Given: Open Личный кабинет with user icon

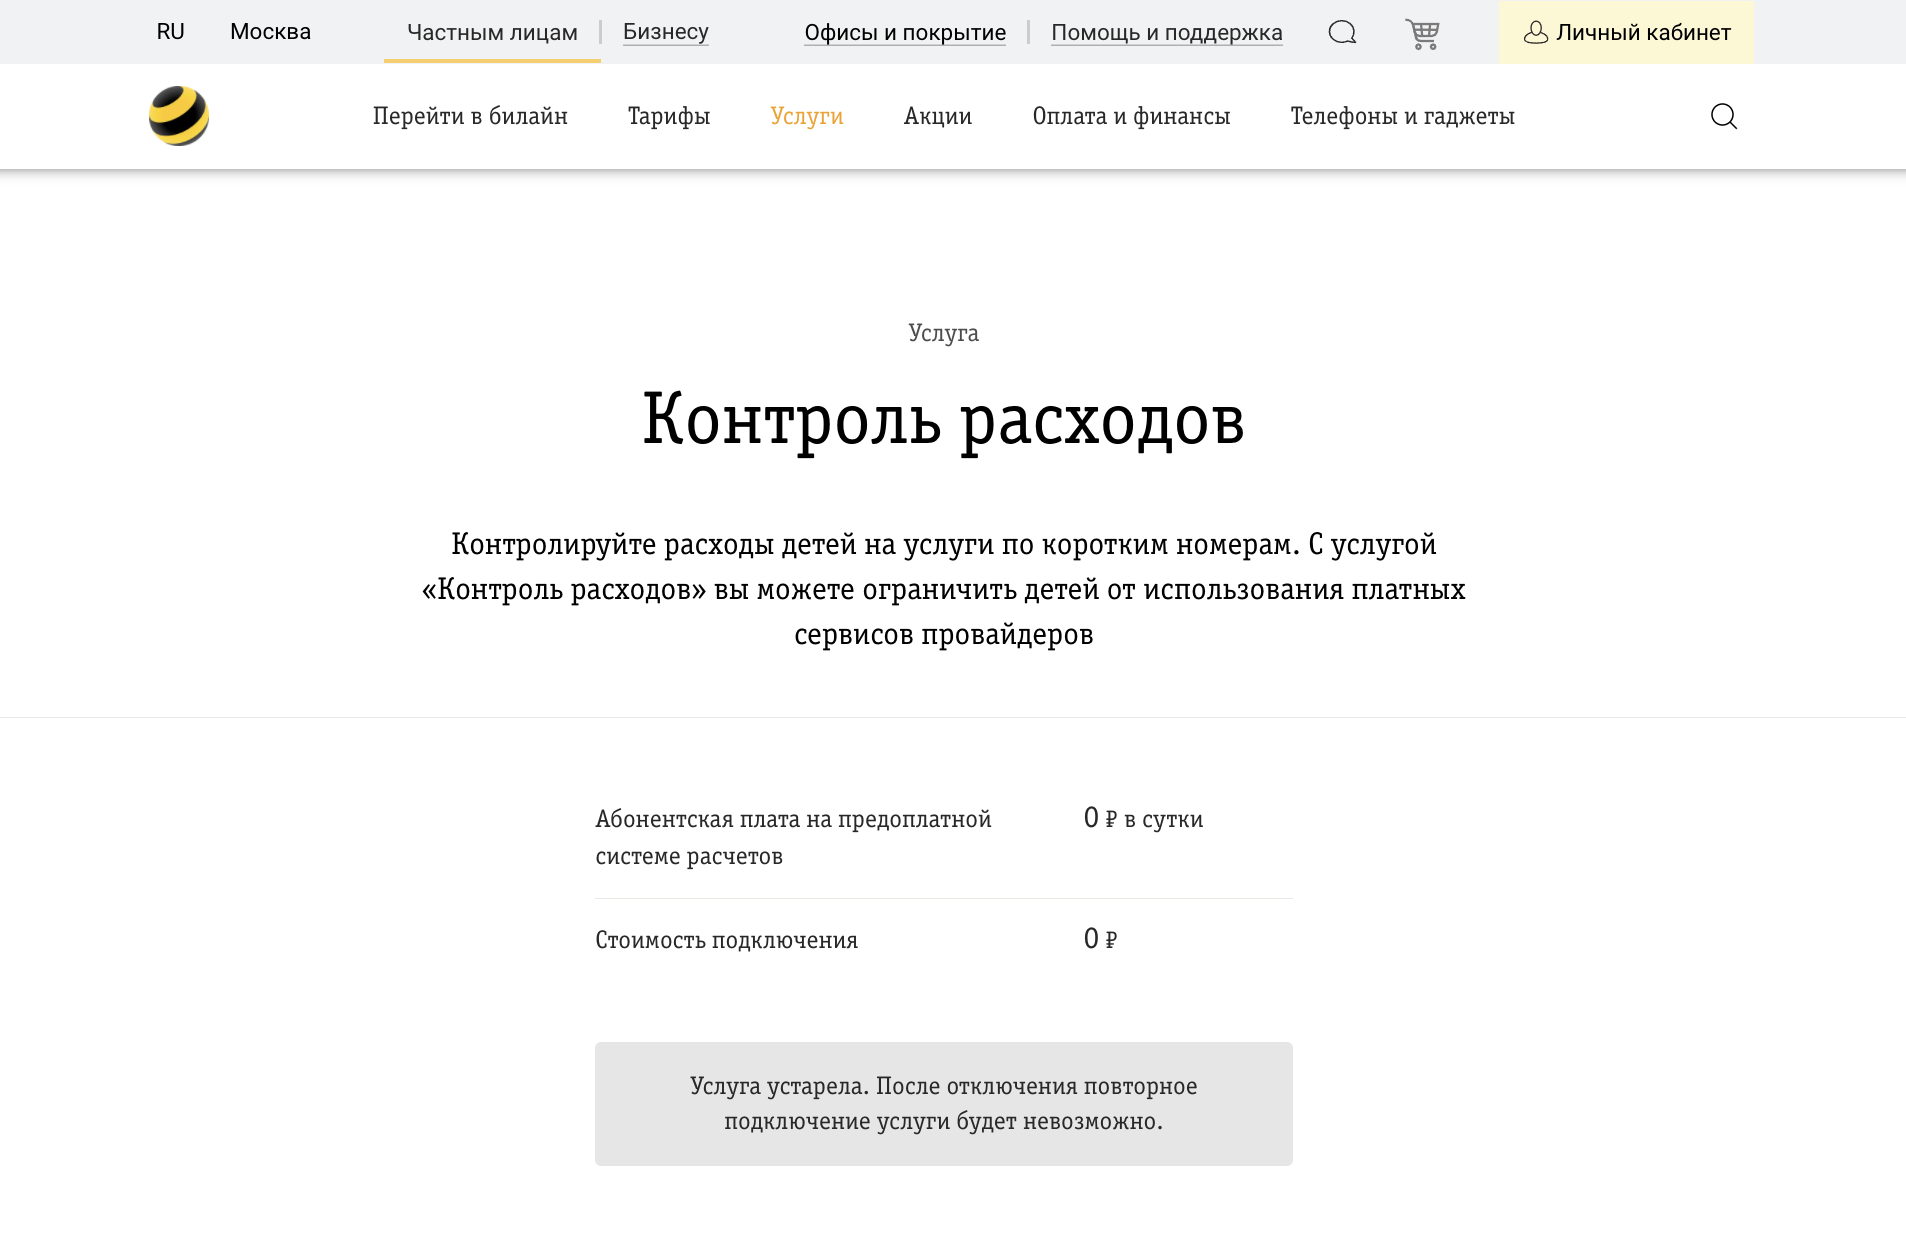Looking at the screenshot, I should (1625, 31).
